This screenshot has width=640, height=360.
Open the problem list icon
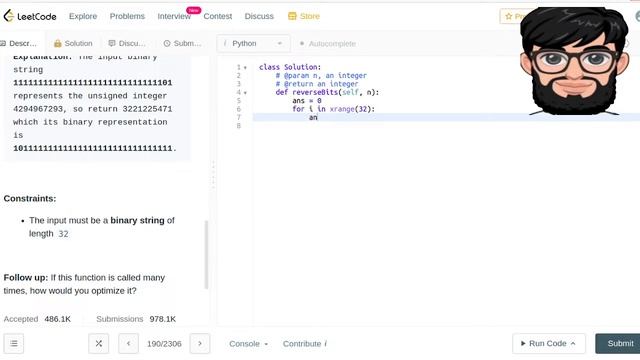point(14,344)
